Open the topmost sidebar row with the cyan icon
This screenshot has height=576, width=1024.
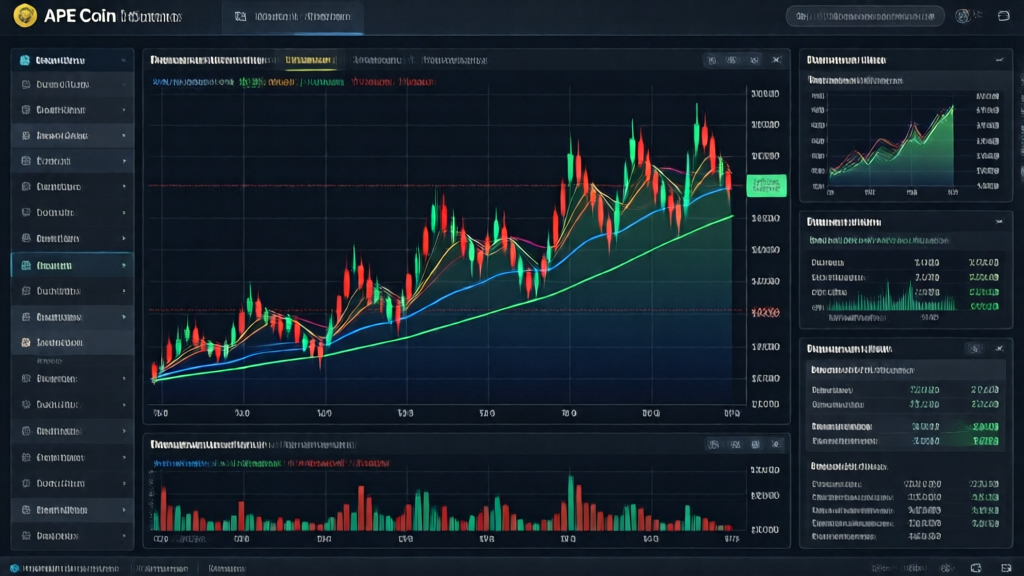pyautogui.click(x=72, y=60)
